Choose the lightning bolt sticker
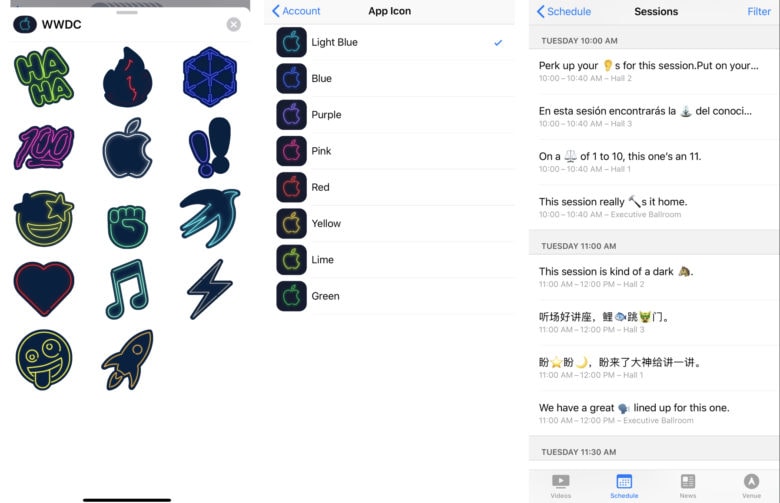This screenshot has width=780, height=503. tap(209, 289)
